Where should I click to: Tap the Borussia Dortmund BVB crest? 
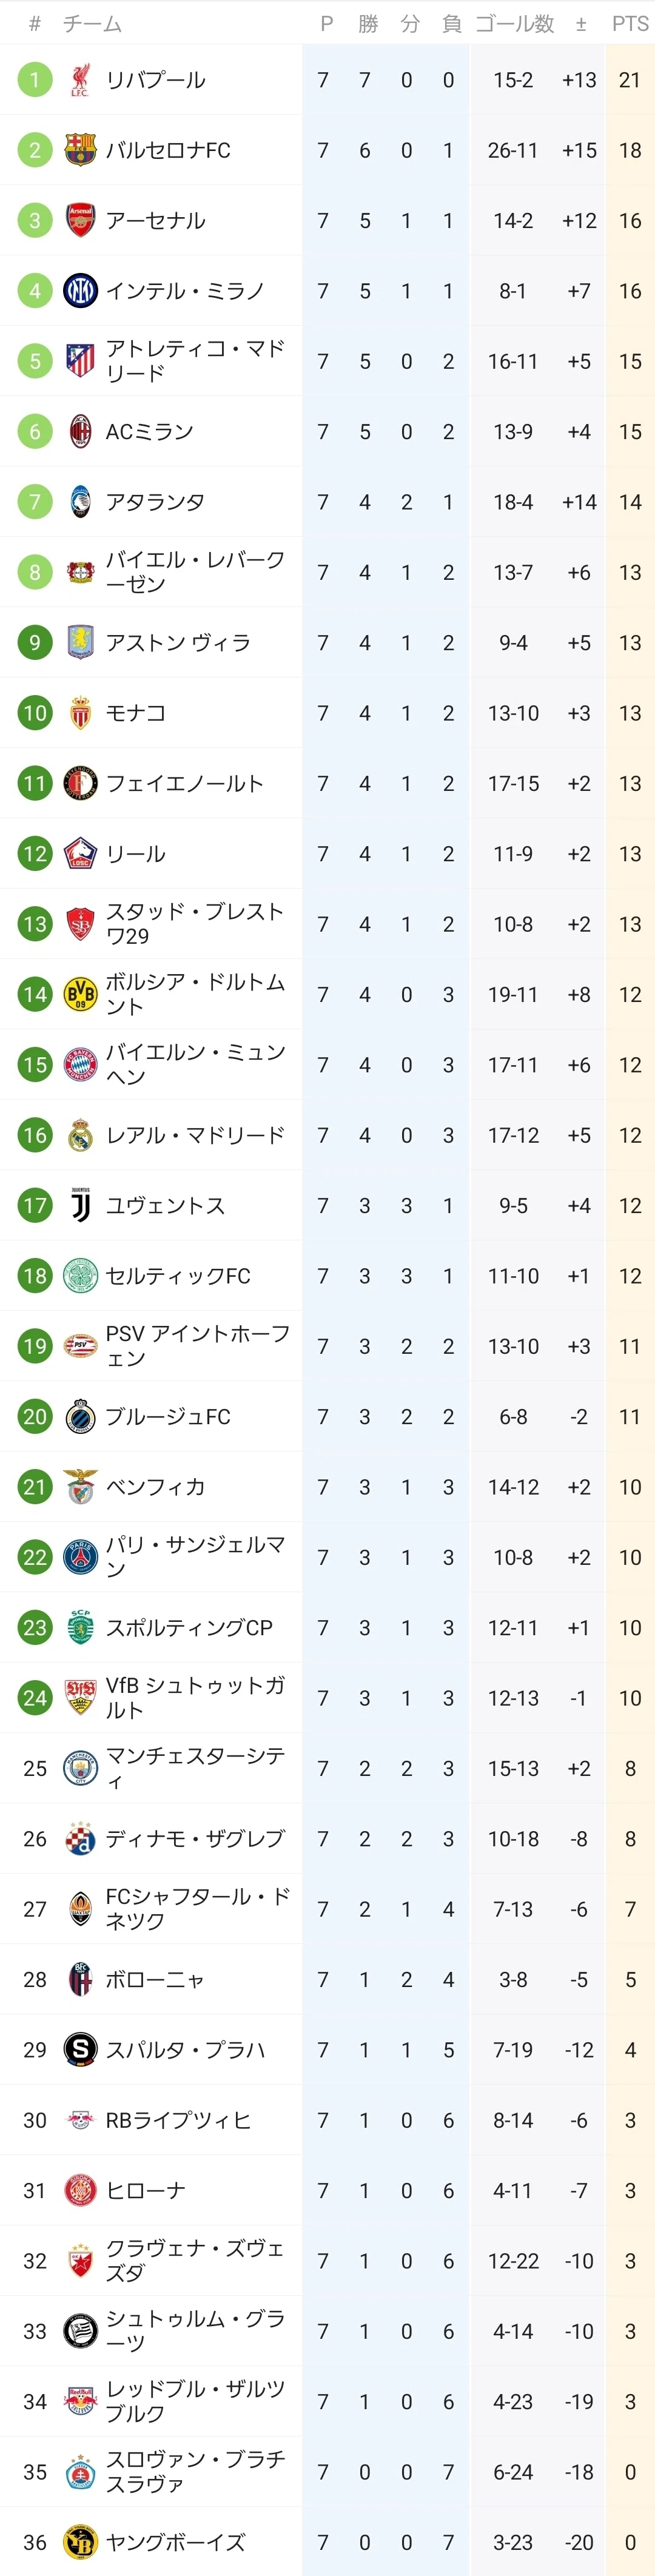[x=80, y=994]
